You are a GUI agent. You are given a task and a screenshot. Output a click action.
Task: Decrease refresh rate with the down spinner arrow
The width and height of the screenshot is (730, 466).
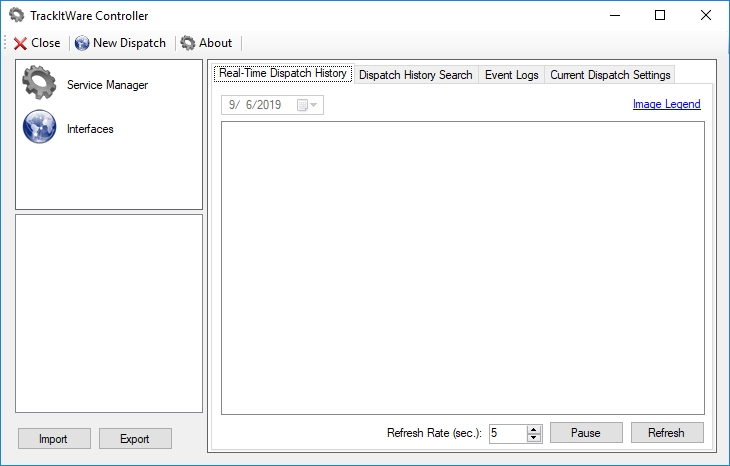coord(534,438)
